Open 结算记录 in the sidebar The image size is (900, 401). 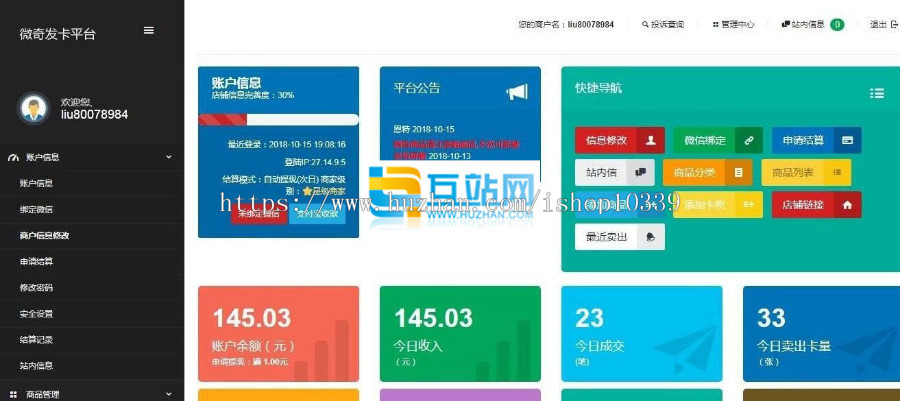[36, 340]
